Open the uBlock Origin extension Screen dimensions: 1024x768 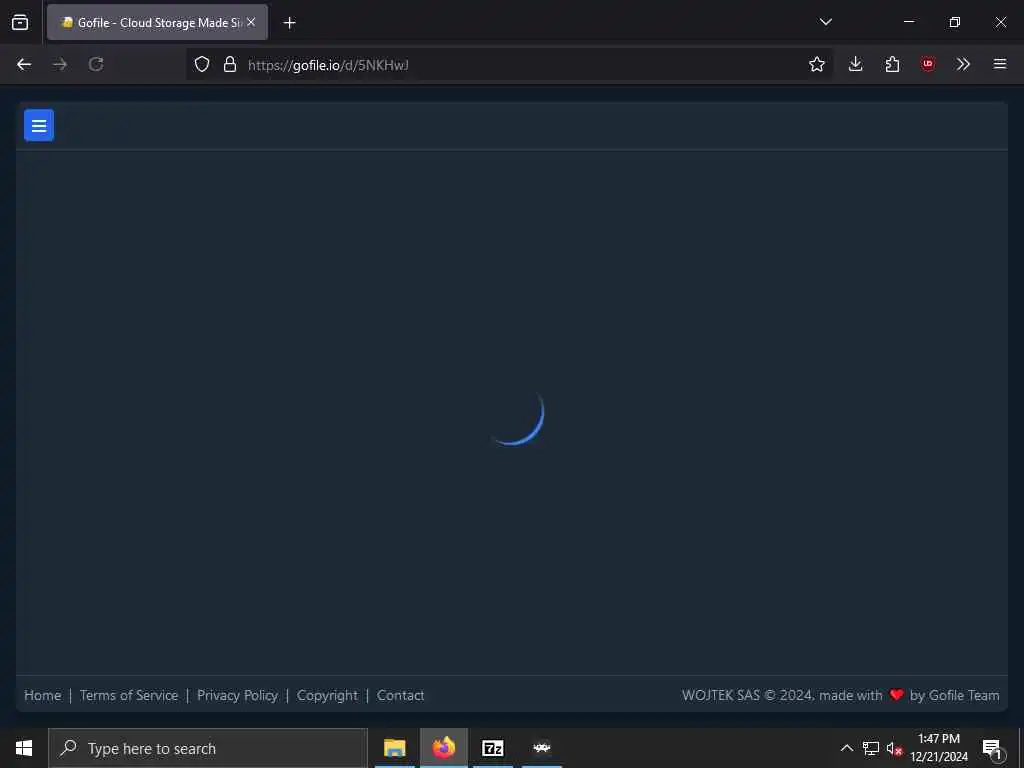pyautogui.click(x=928, y=64)
